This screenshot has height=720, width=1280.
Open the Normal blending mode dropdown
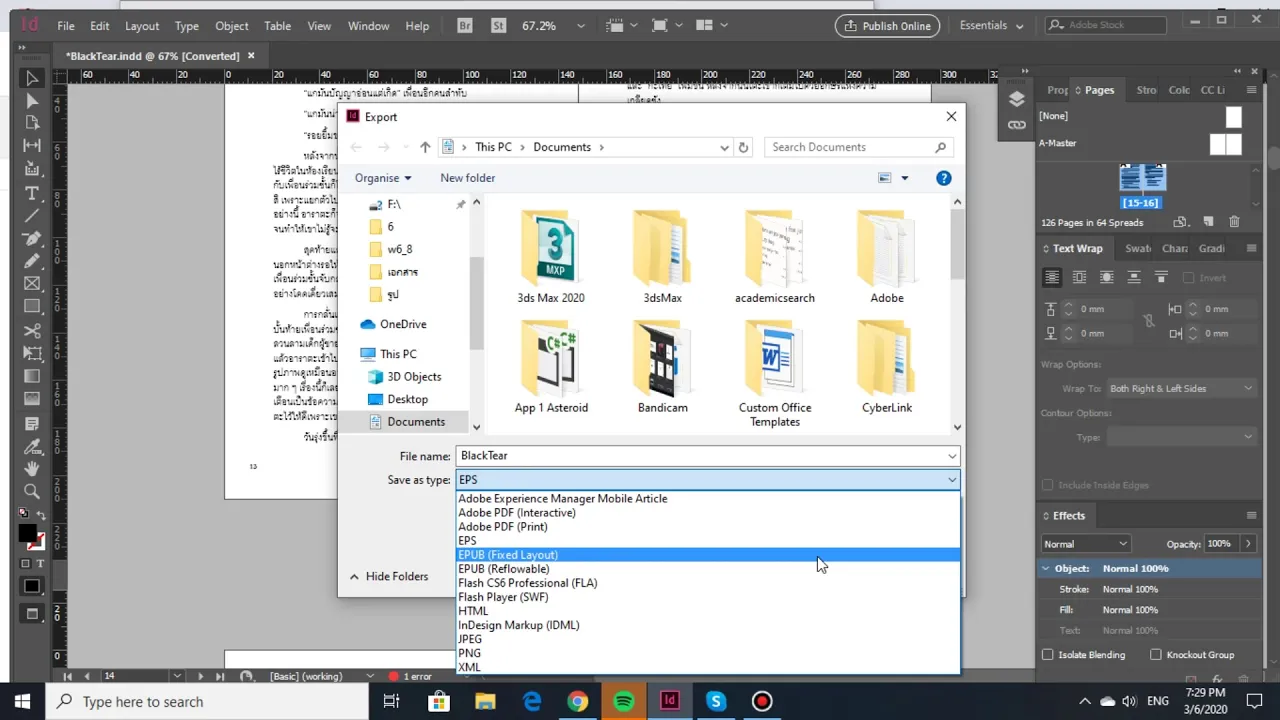tap(1085, 544)
